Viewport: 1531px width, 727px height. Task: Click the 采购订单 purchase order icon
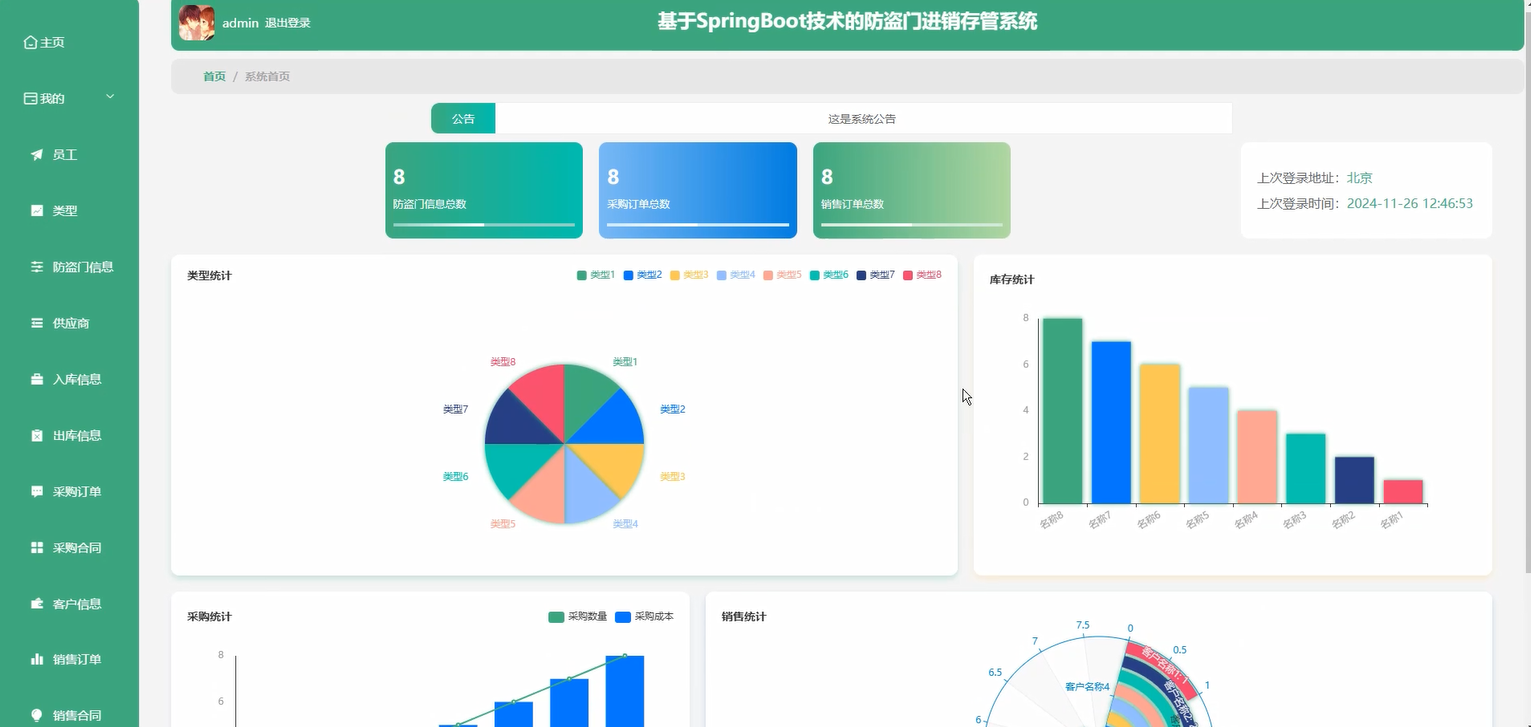coord(35,490)
